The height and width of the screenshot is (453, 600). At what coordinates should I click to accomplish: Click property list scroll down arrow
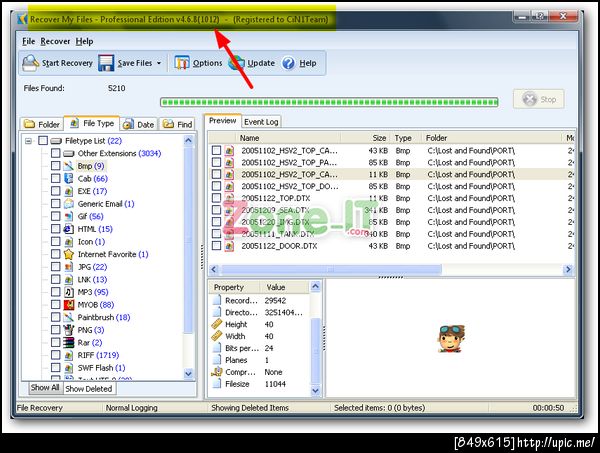click(315, 390)
